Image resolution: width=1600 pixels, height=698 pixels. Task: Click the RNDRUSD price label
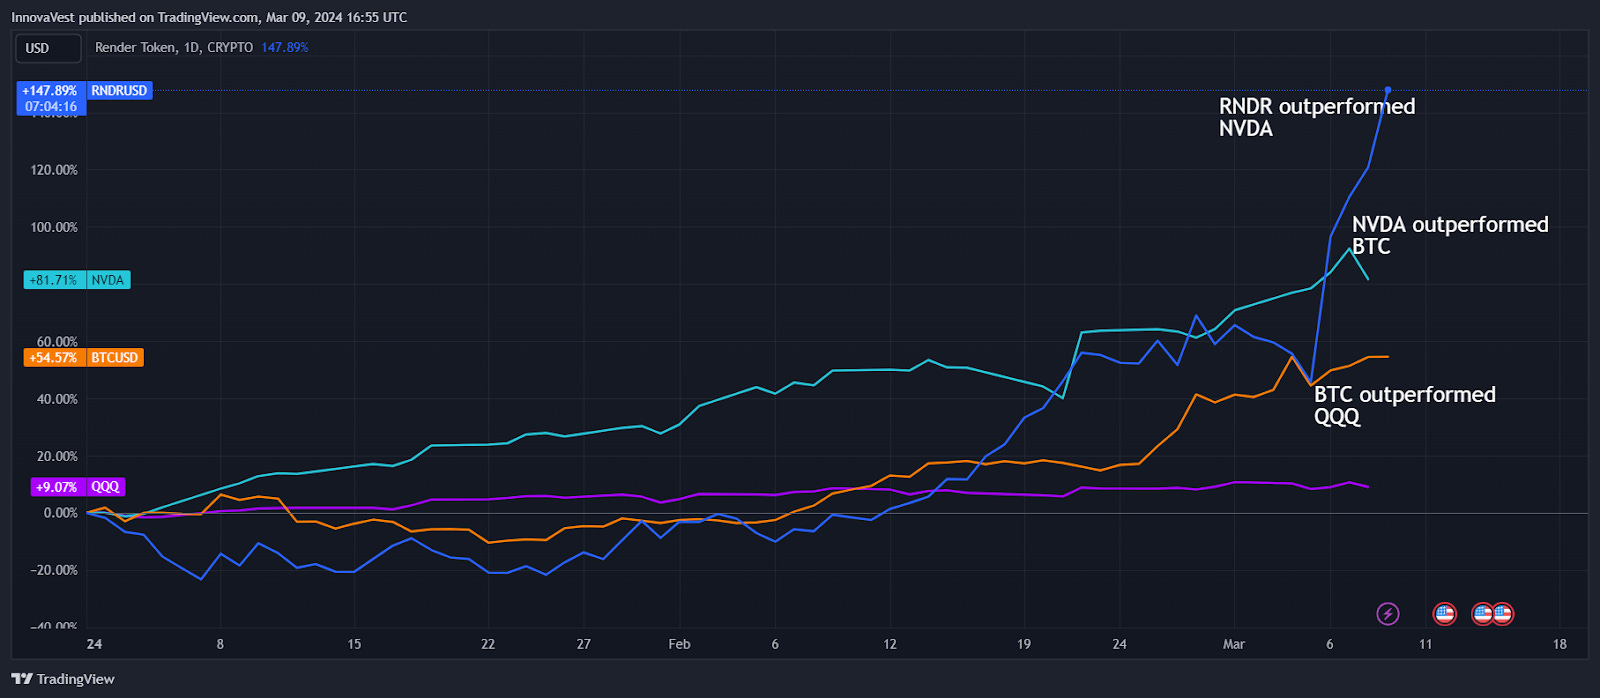(x=119, y=90)
